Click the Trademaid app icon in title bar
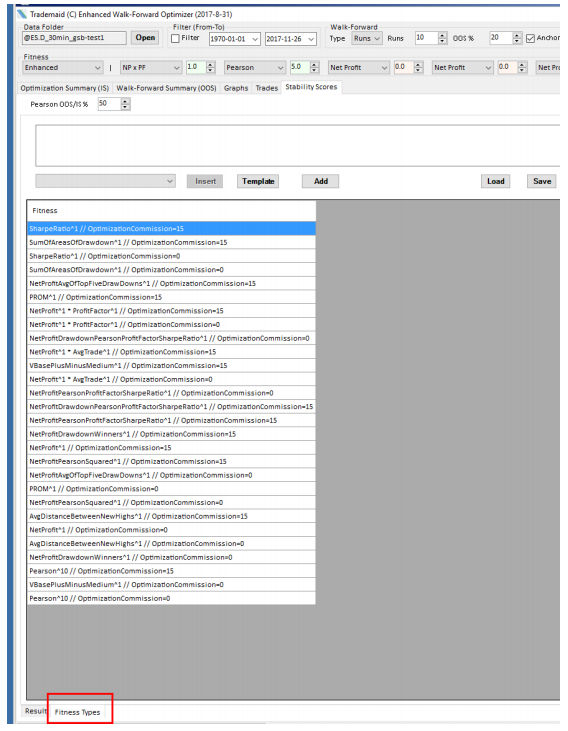Image resolution: width=568 pixels, height=731 pixels. point(22,14)
